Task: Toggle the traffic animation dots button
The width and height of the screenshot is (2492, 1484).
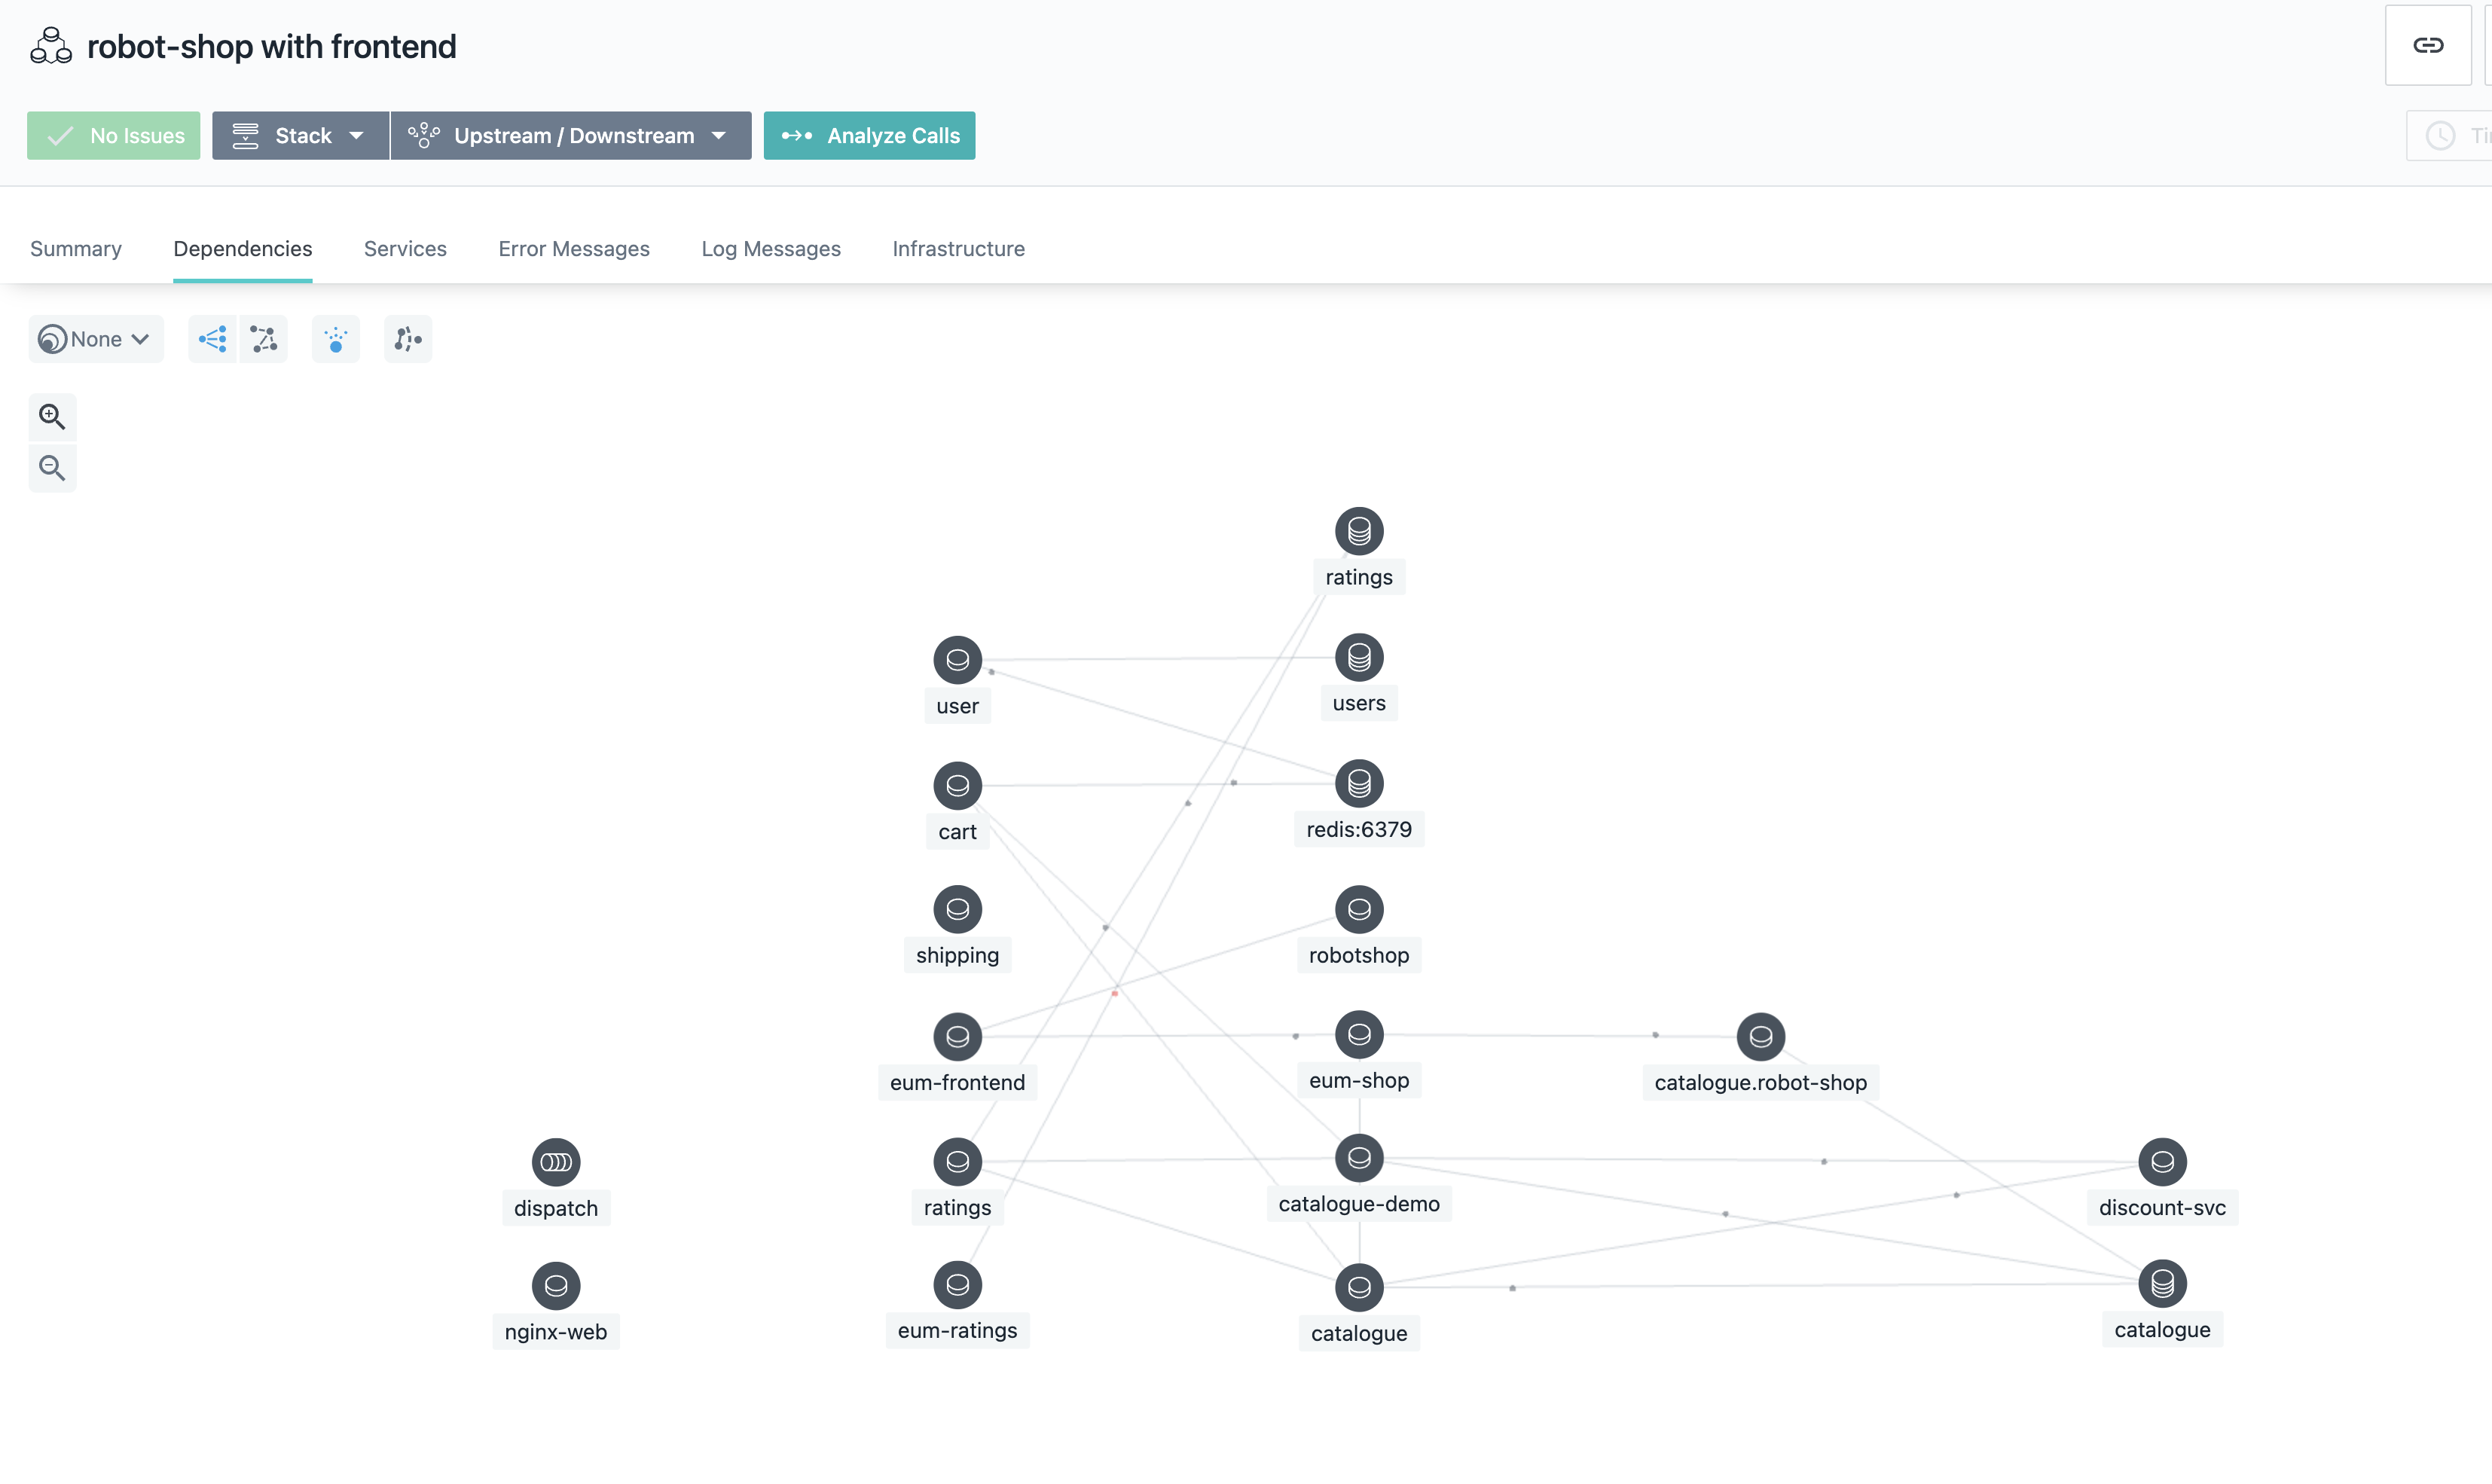Action: [x=336, y=339]
